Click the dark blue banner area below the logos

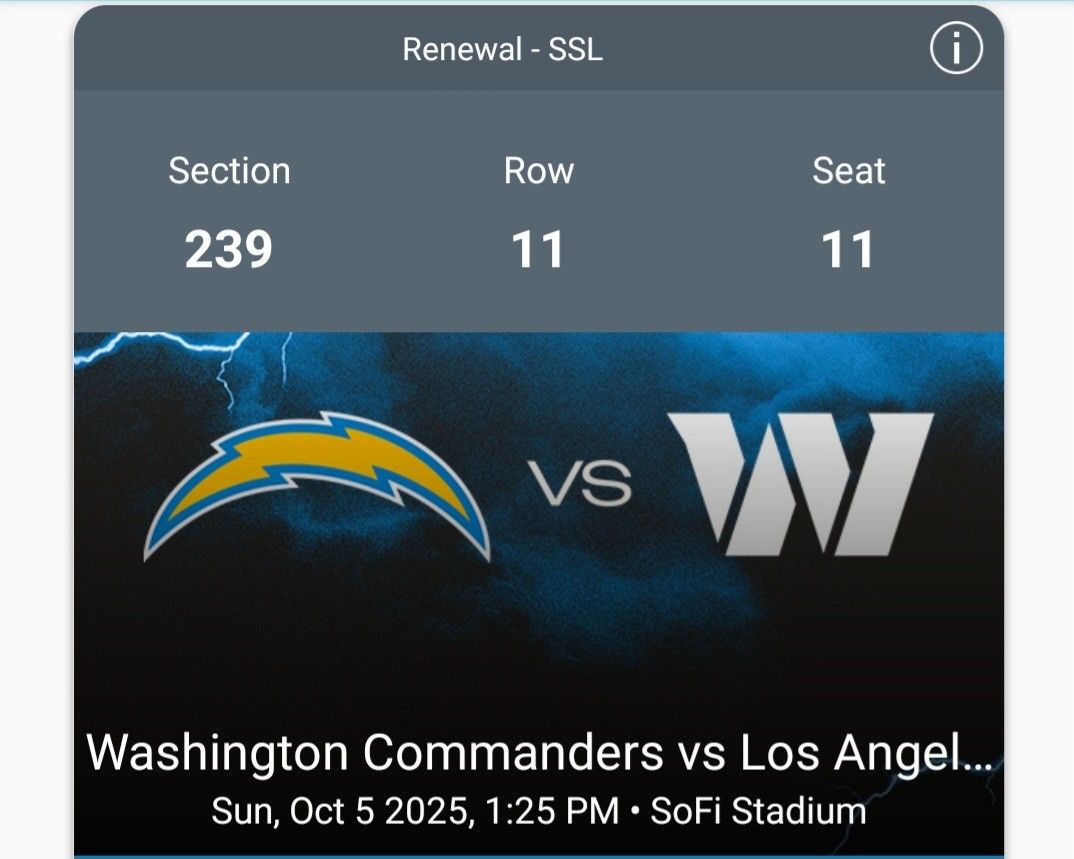(540, 640)
